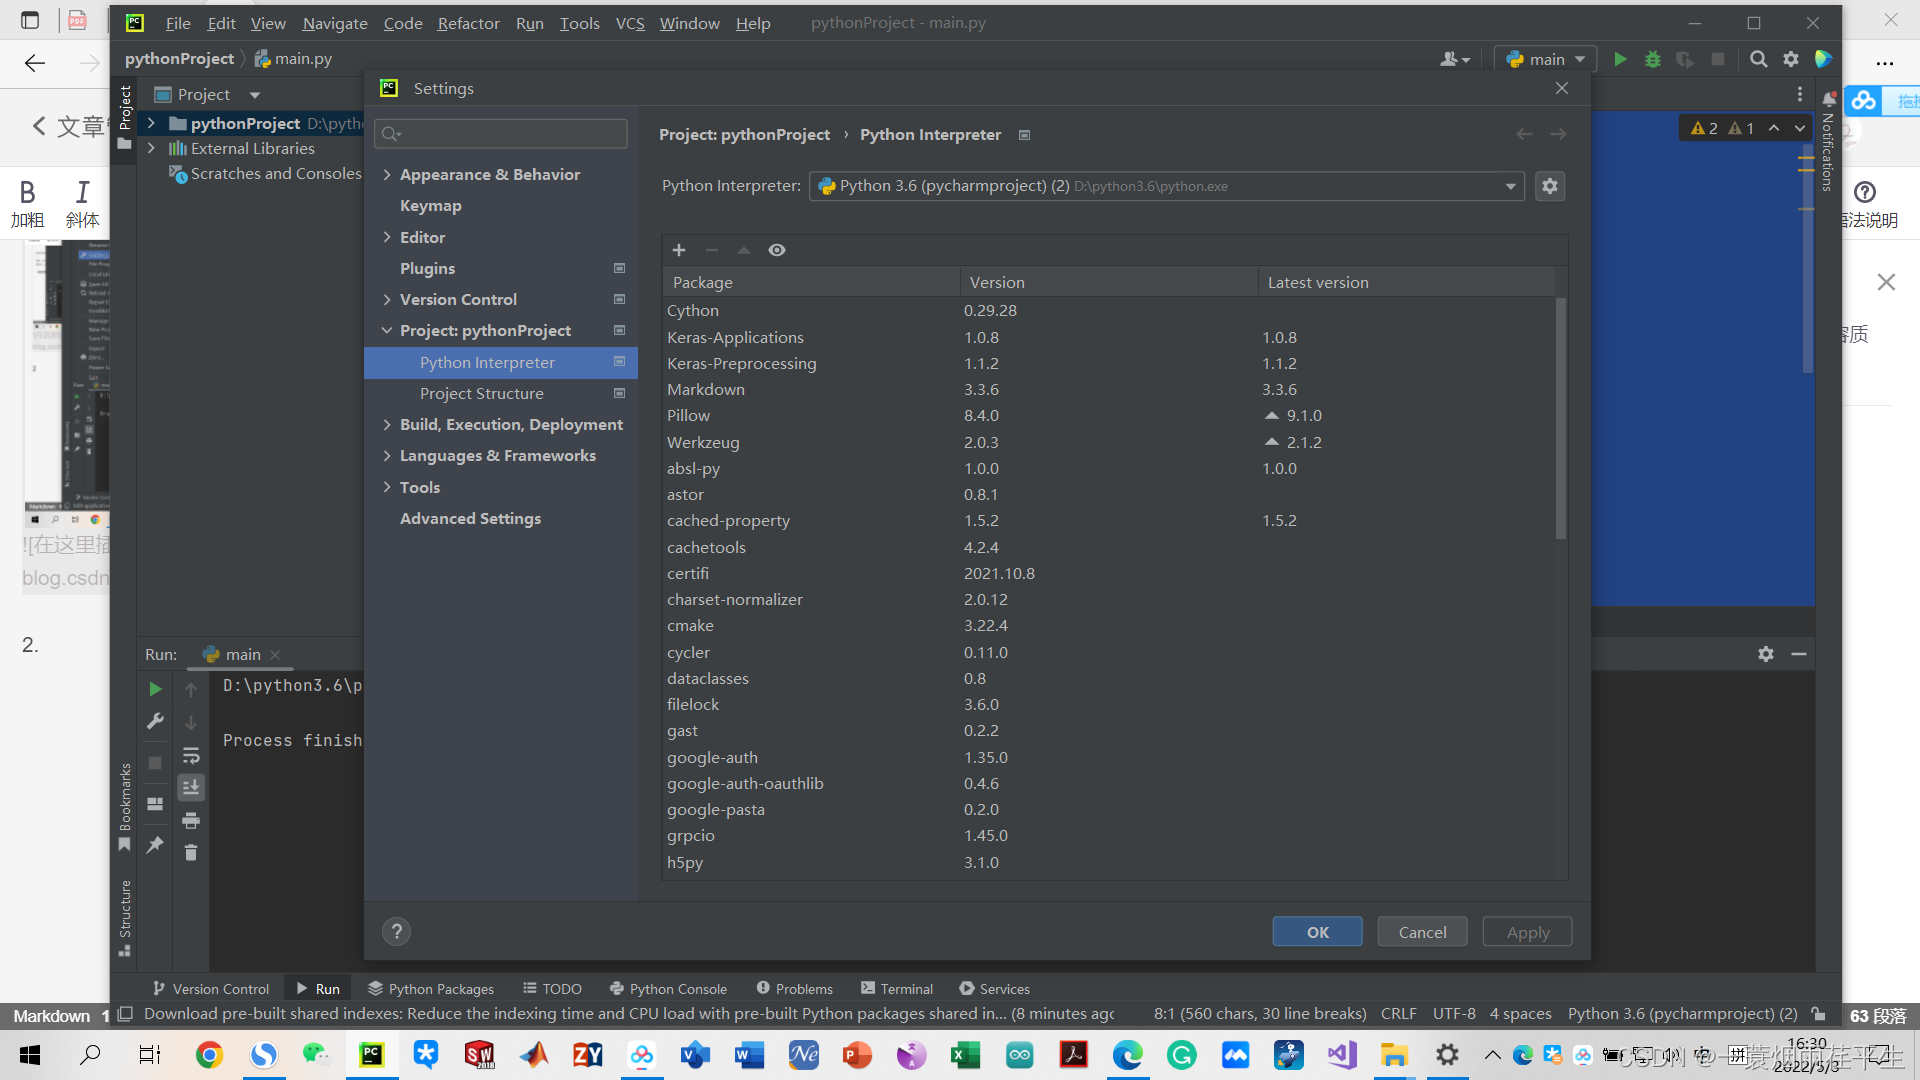Open the VCS menu

(630, 23)
